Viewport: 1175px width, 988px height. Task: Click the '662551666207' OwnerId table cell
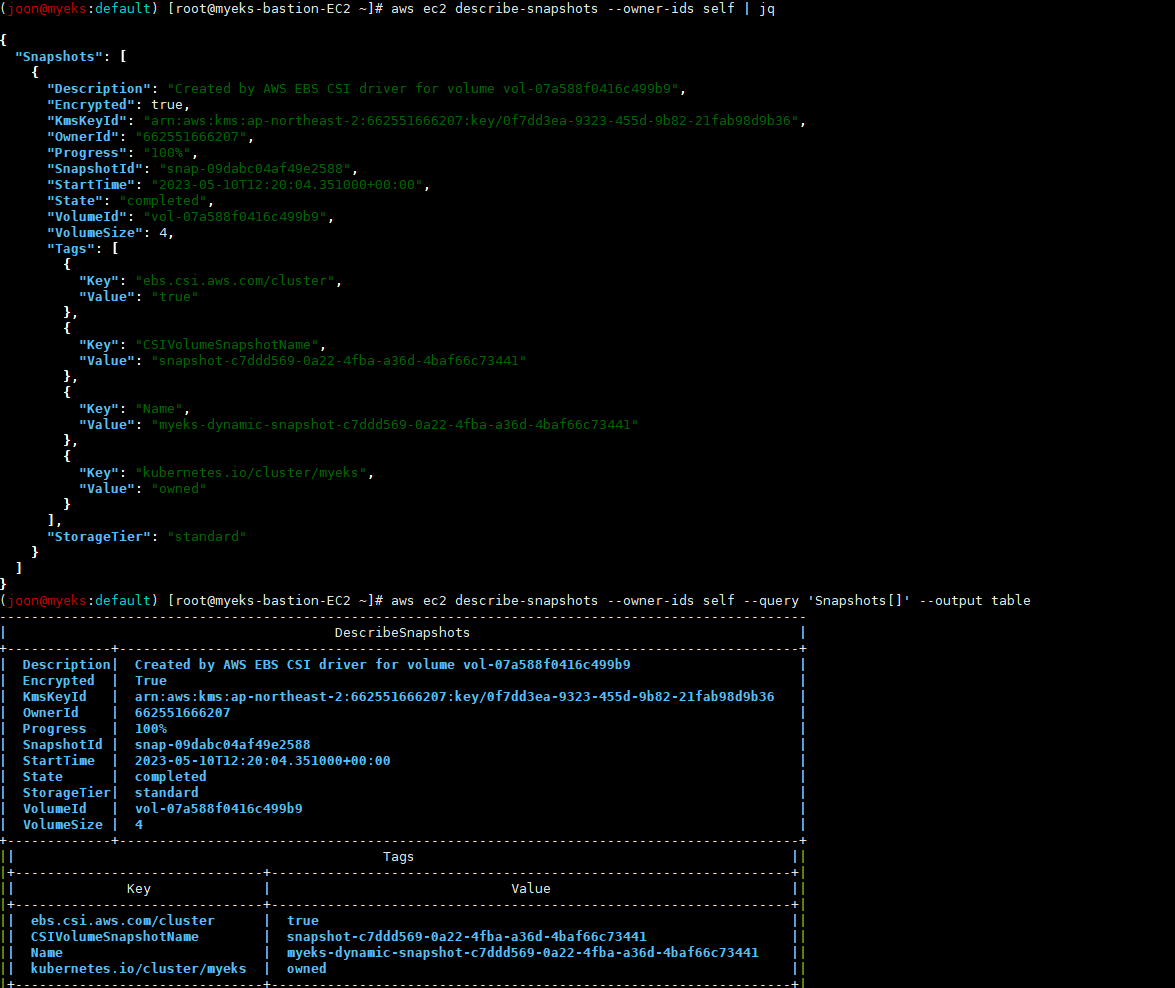tap(182, 713)
